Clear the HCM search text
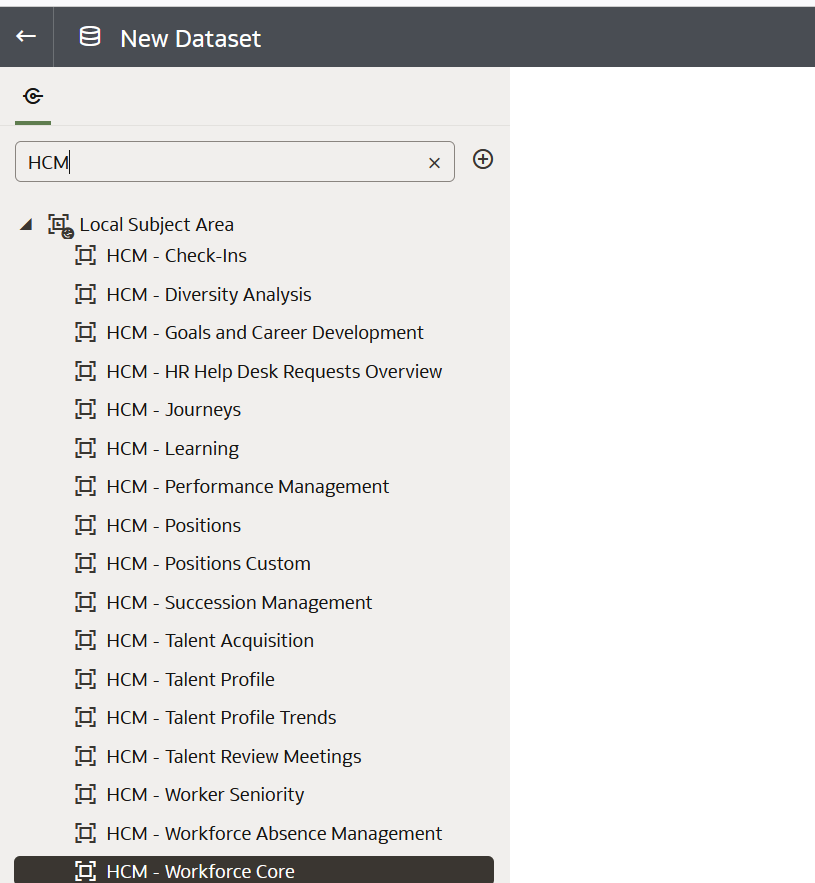815x883 pixels. (434, 163)
